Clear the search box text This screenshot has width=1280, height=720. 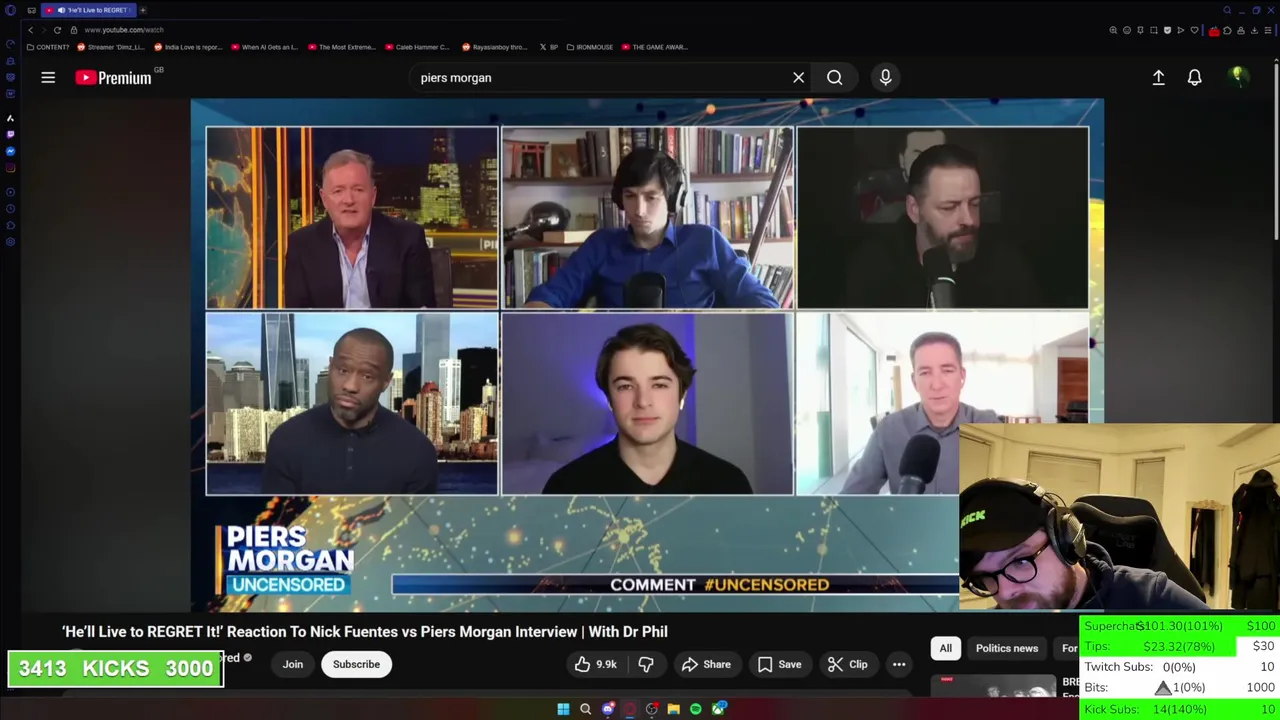click(798, 77)
